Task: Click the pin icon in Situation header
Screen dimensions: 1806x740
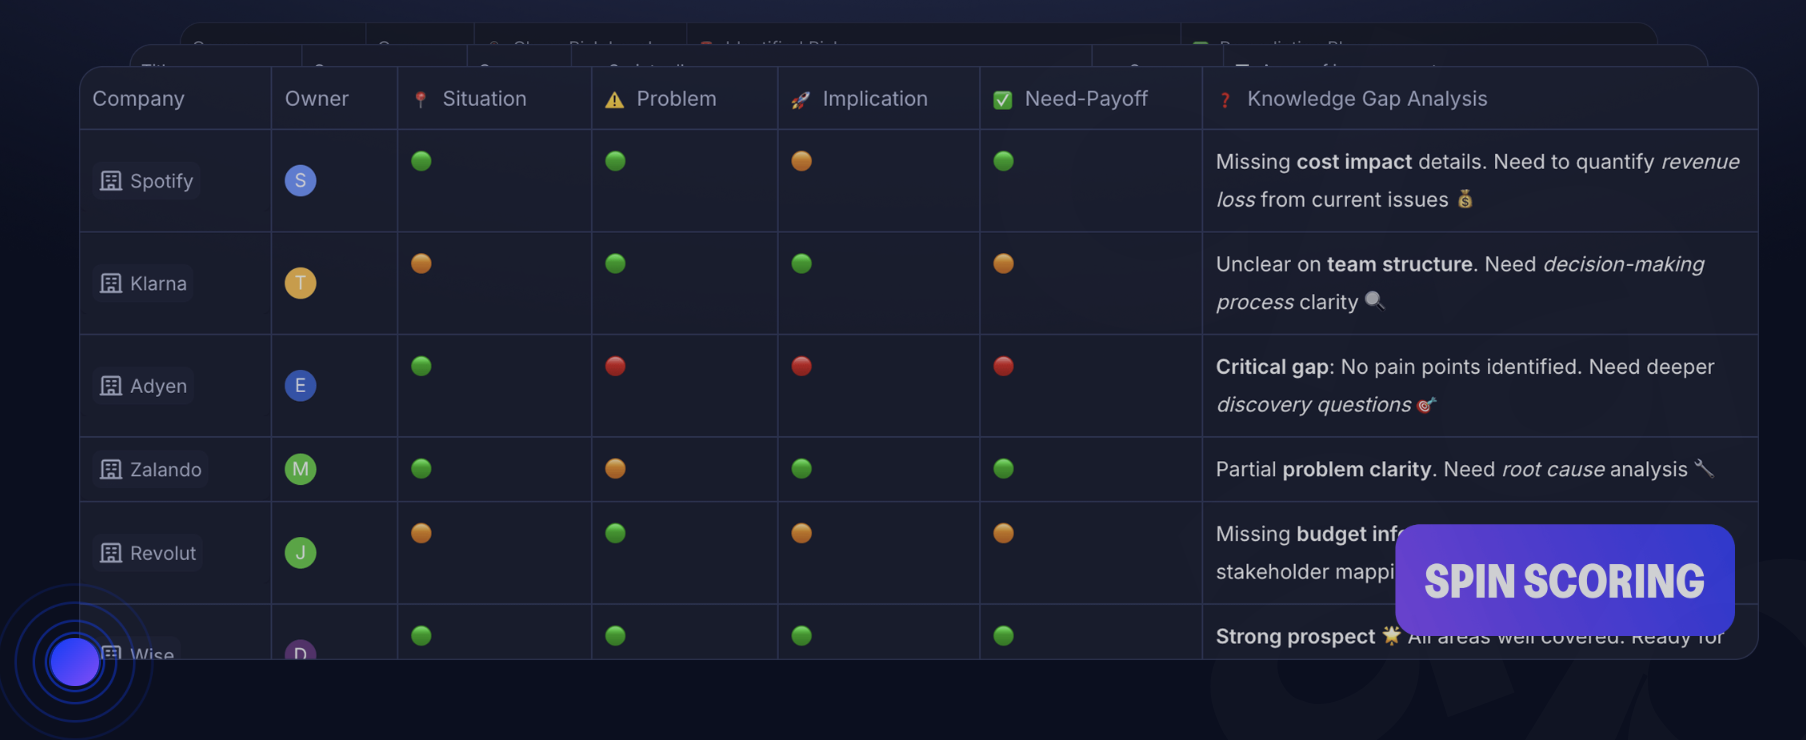Action: [421, 99]
